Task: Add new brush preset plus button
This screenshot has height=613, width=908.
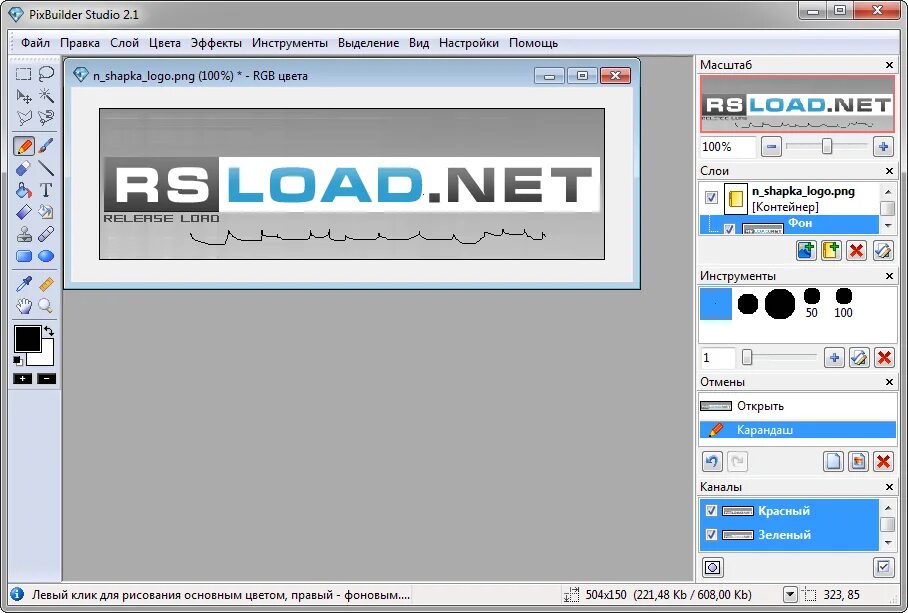Action: (834, 358)
